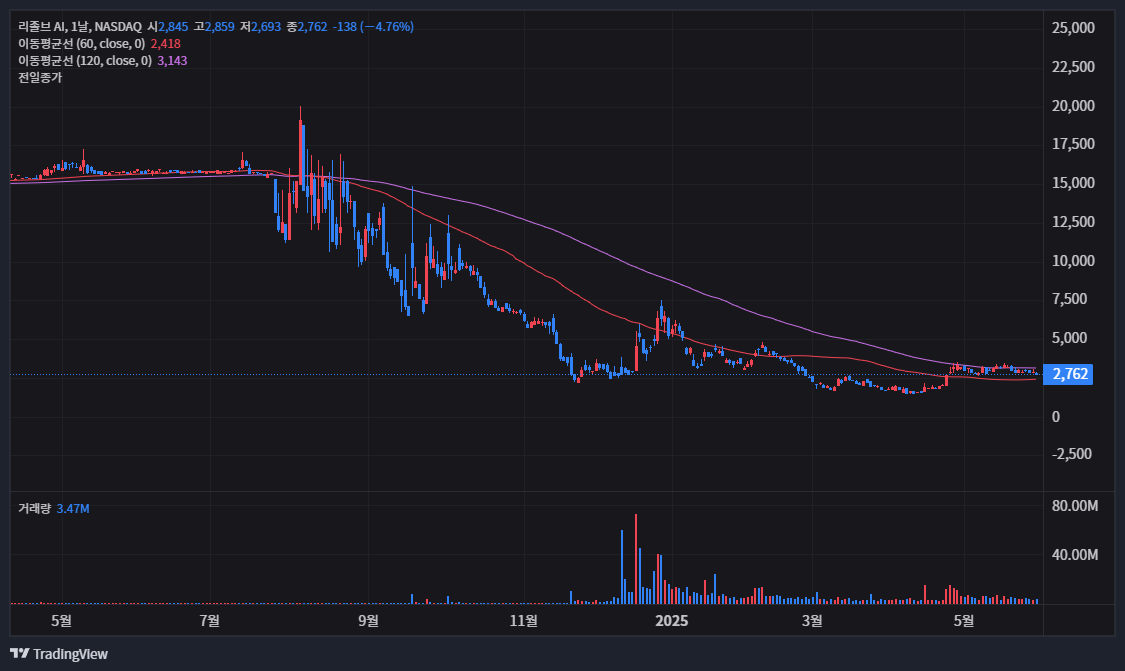This screenshot has width=1125, height=671.
Task: Click the 2,762 current price tag
Action: [x=1068, y=374]
